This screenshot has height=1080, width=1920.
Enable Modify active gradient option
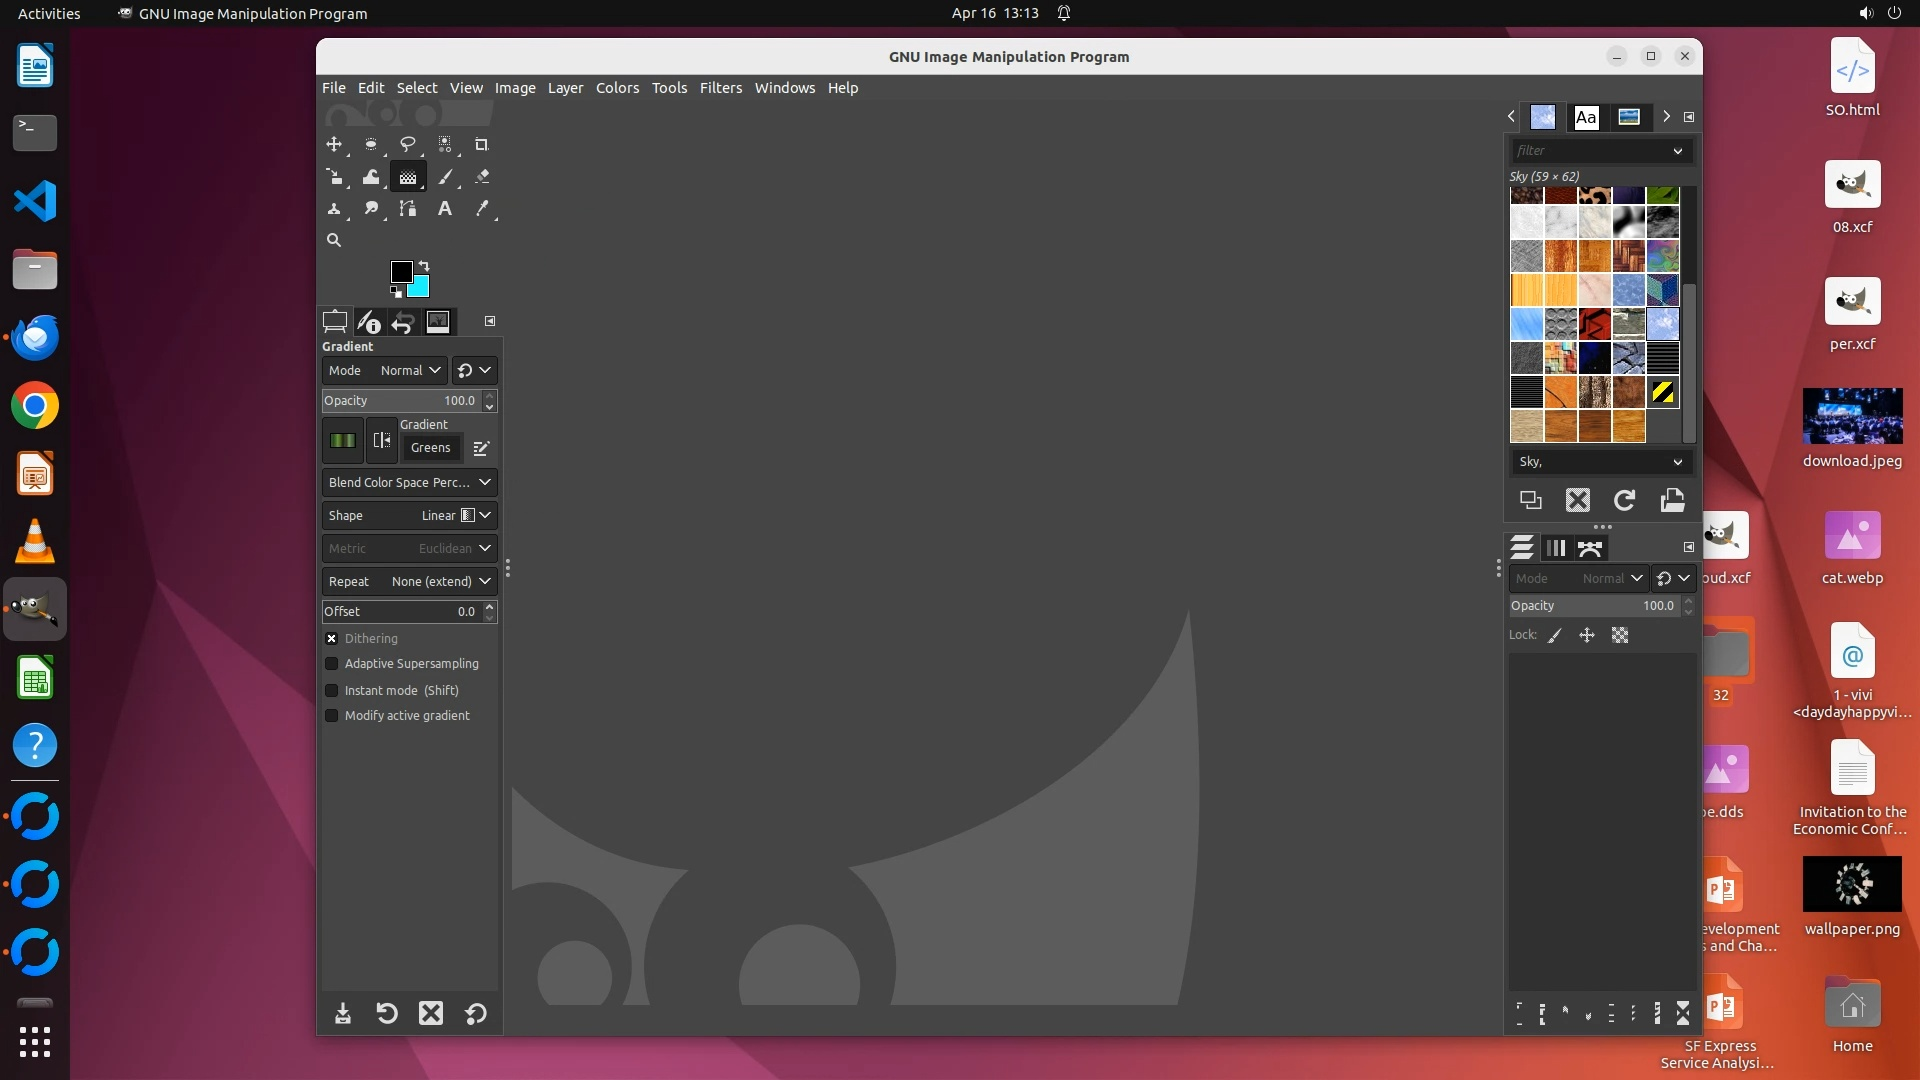click(x=332, y=716)
